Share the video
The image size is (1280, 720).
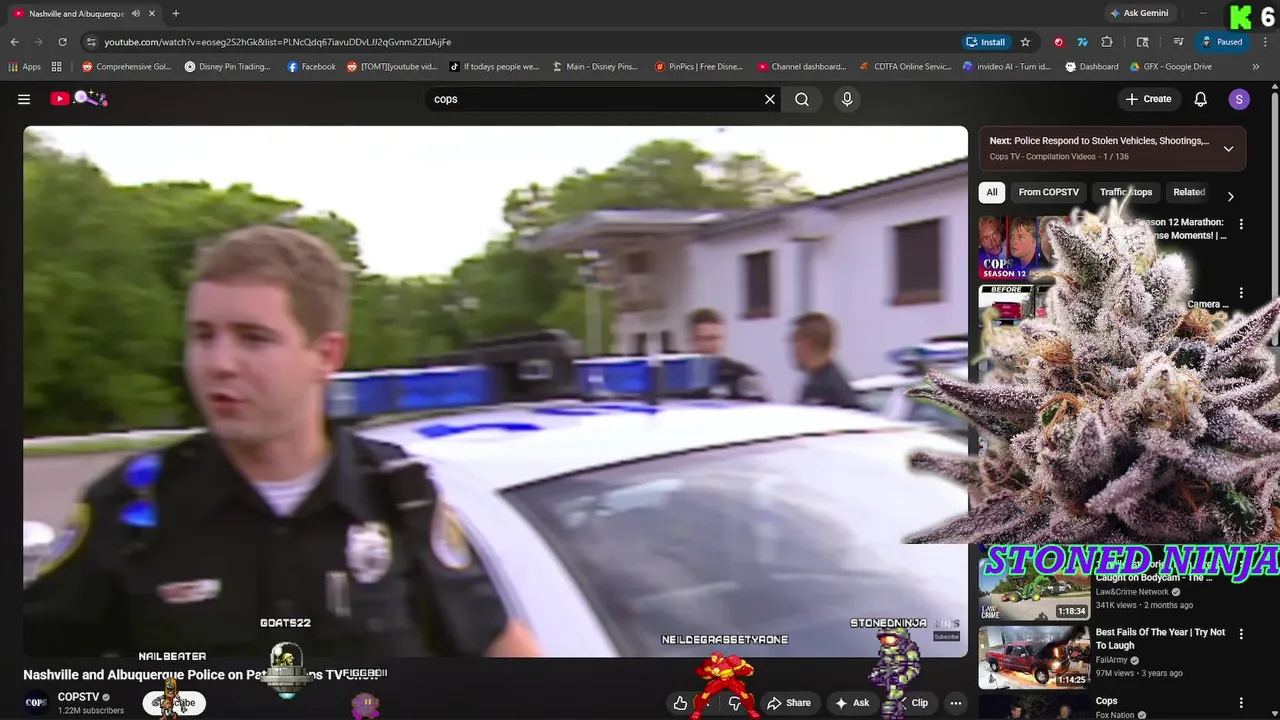pyautogui.click(x=789, y=703)
